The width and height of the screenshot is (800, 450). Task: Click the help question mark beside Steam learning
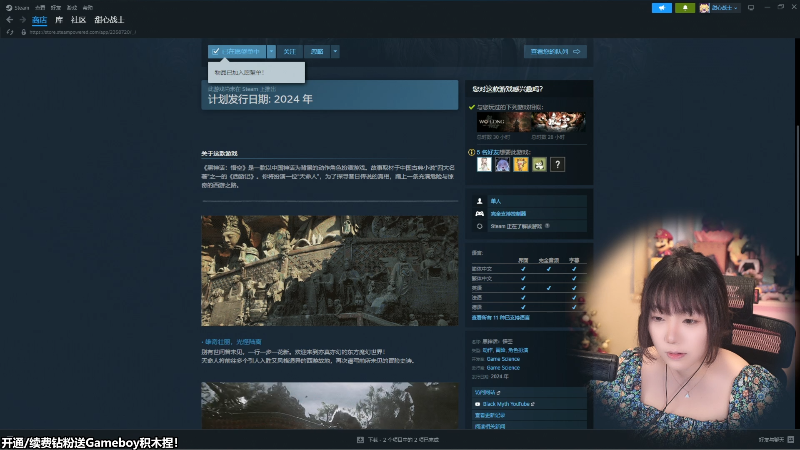click(x=547, y=226)
